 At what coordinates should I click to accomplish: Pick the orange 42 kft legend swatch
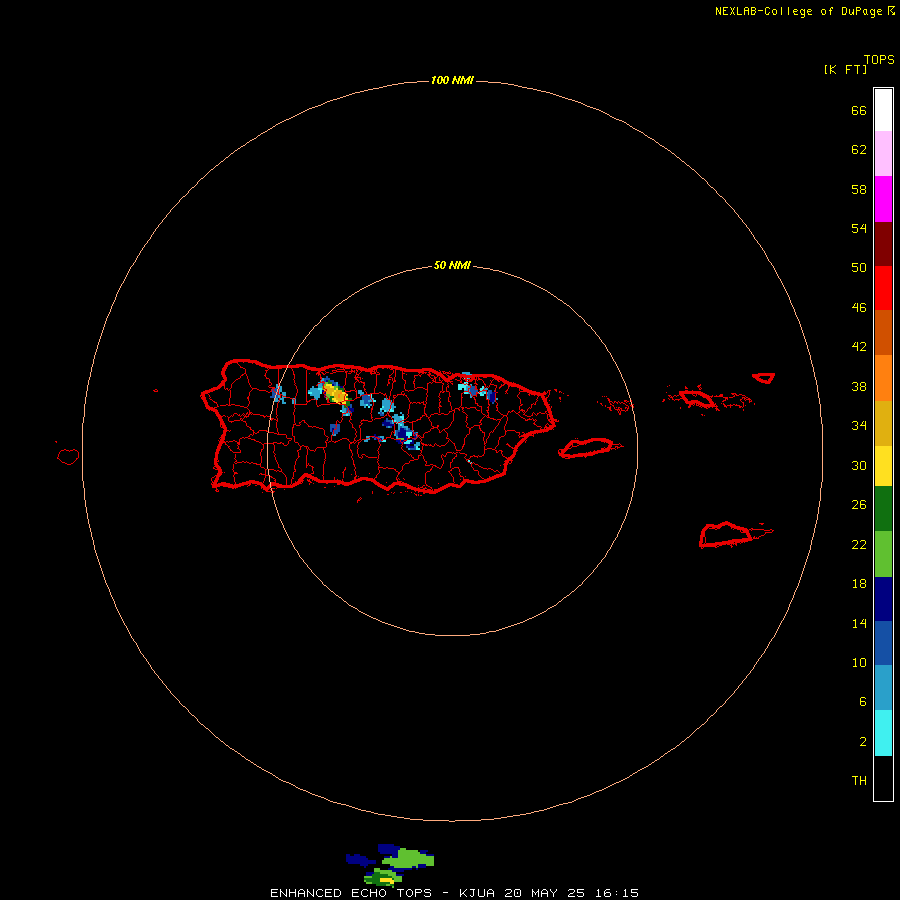click(x=883, y=378)
